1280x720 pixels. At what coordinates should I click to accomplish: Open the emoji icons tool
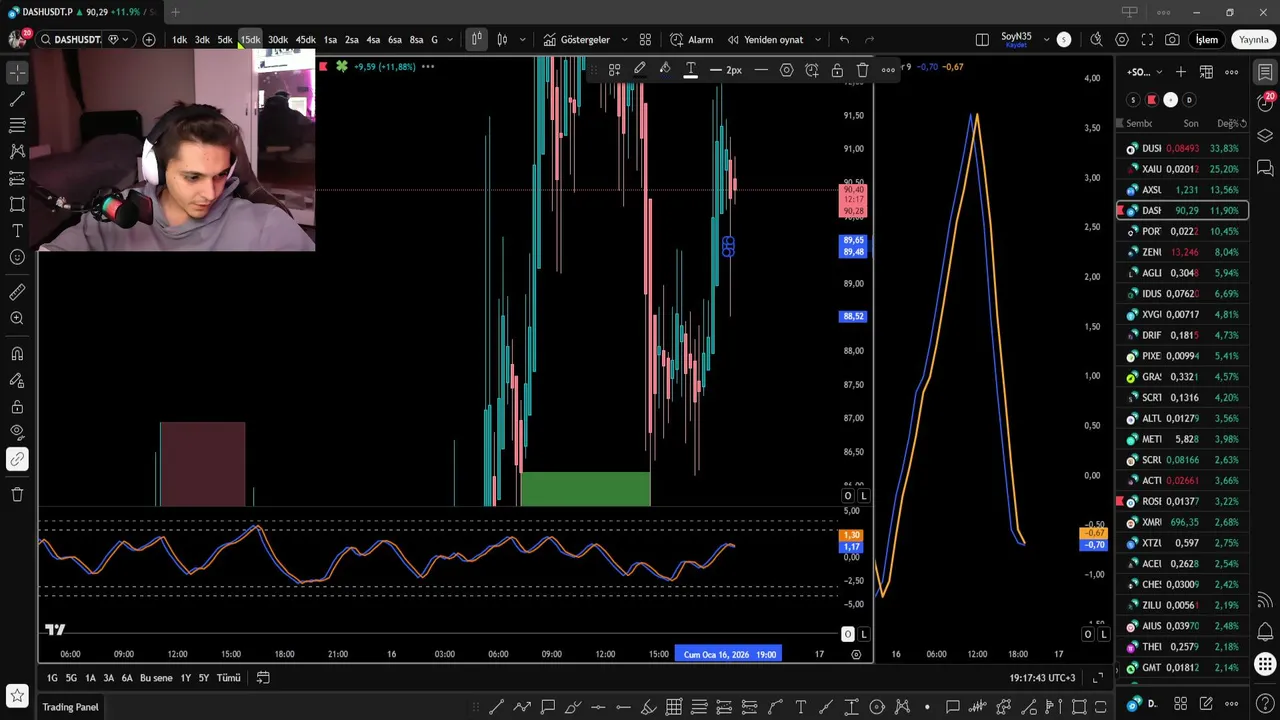17,257
